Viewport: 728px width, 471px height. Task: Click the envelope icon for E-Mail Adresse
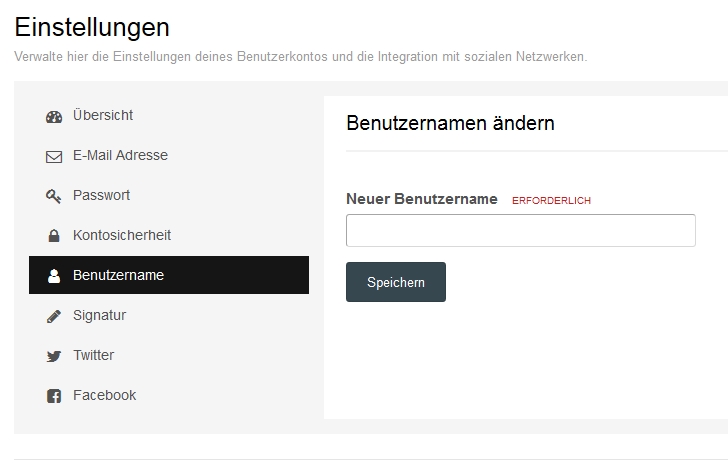pyautogui.click(x=54, y=156)
